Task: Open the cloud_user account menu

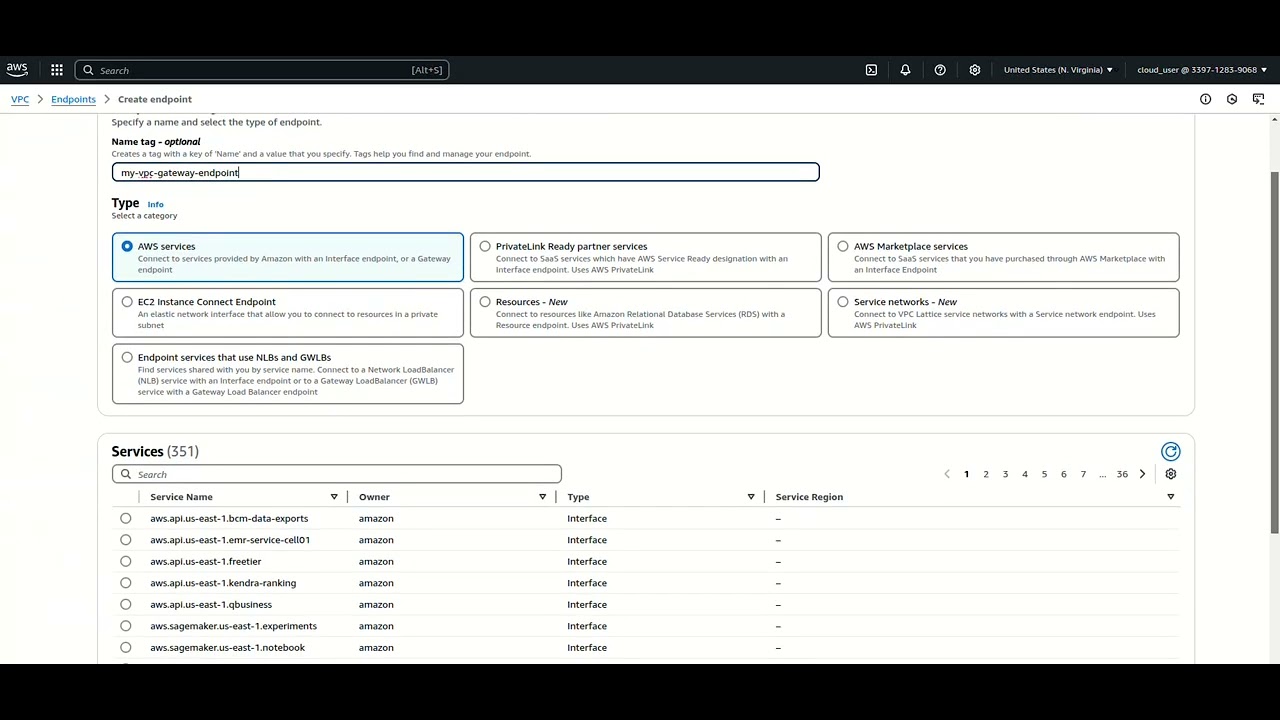Action: pos(1202,70)
